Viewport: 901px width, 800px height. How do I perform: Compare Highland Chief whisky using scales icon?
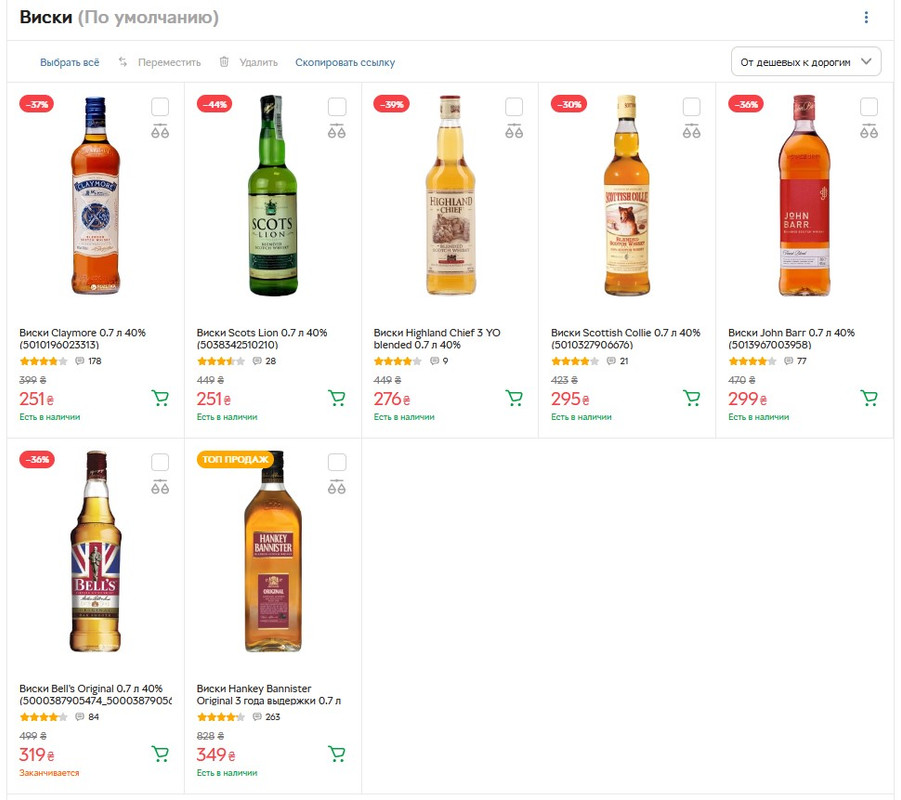click(x=514, y=131)
